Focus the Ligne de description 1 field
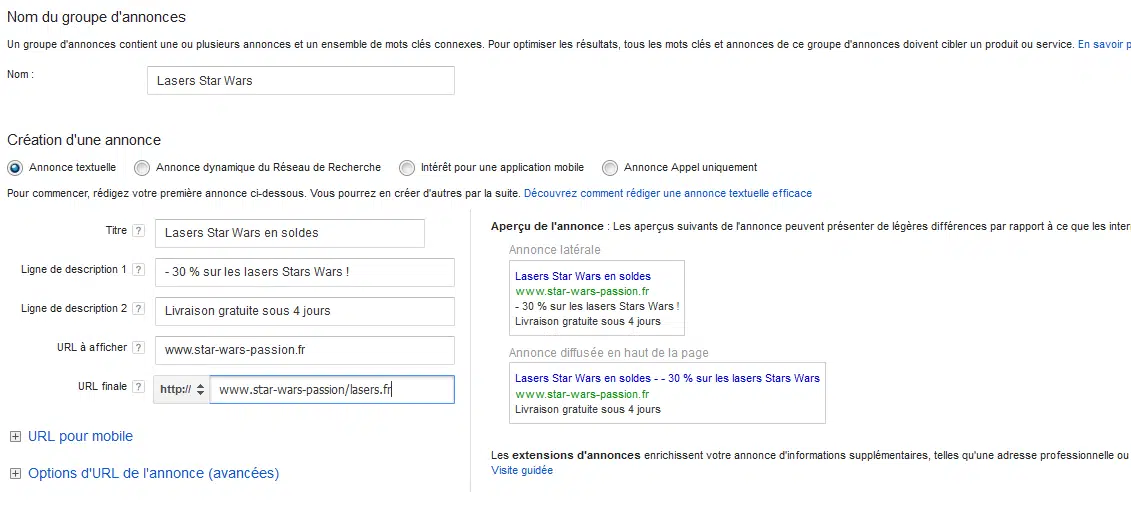 tap(304, 272)
